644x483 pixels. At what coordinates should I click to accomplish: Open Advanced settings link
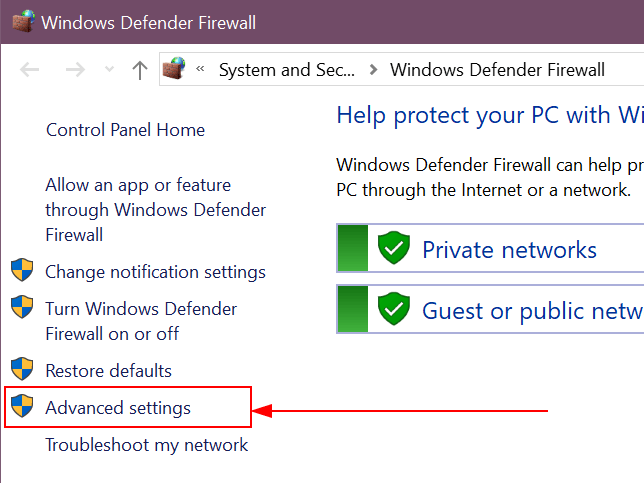[118, 408]
